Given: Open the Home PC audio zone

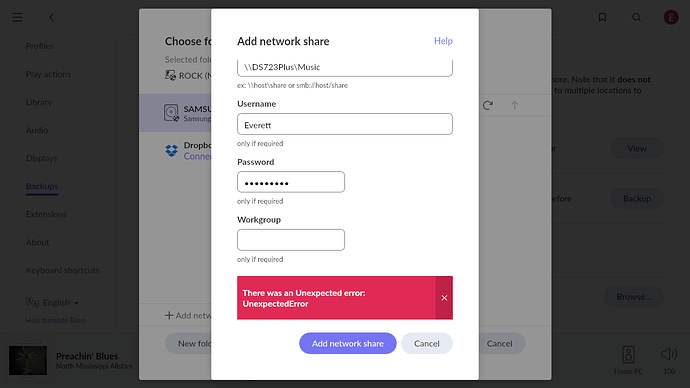Looking at the screenshot, I should [628, 360].
